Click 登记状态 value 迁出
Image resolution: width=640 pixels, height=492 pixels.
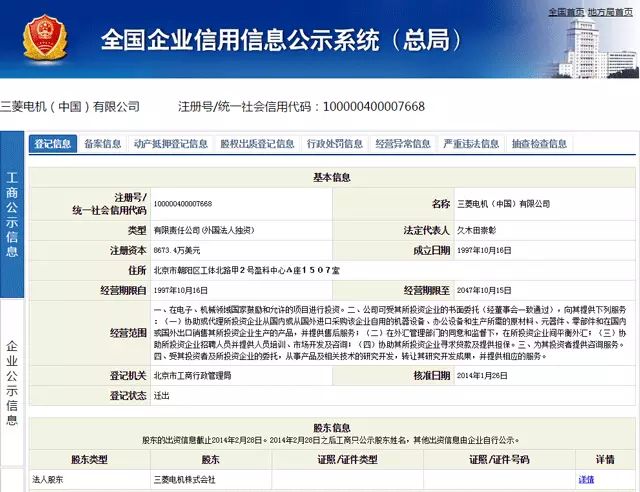pyautogui.click(x=161, y=396)
